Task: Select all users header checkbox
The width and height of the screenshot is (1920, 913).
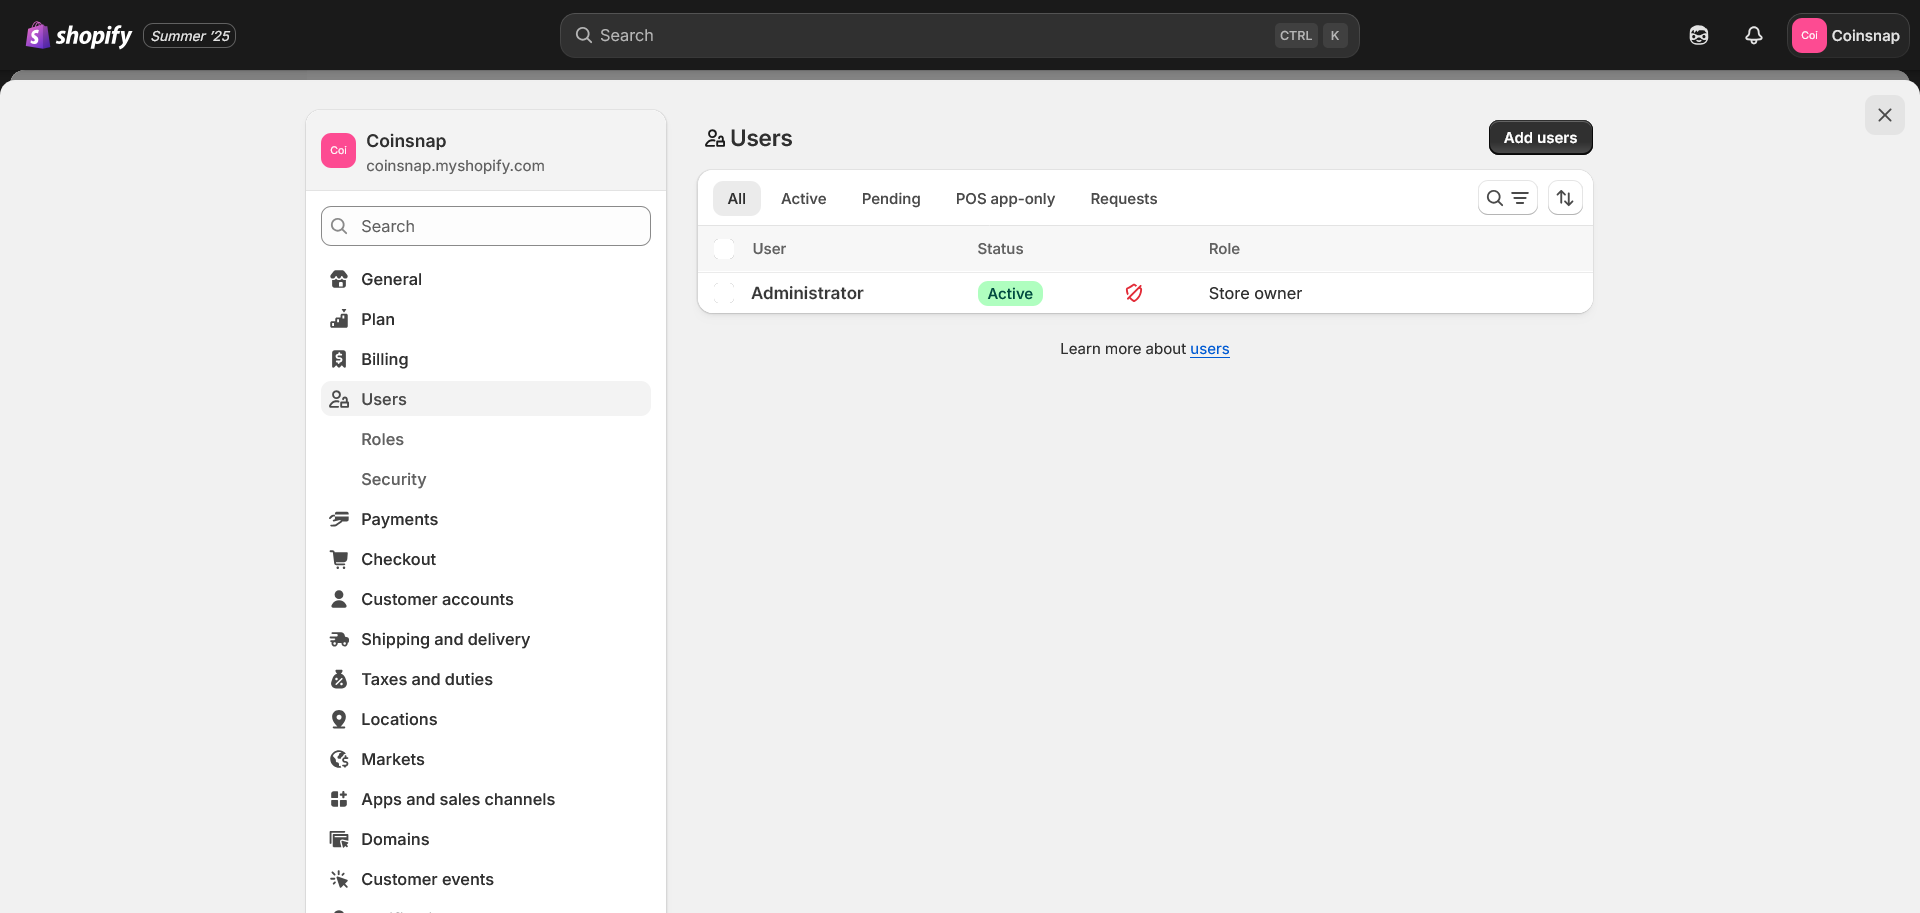Action: click(725, 249)
